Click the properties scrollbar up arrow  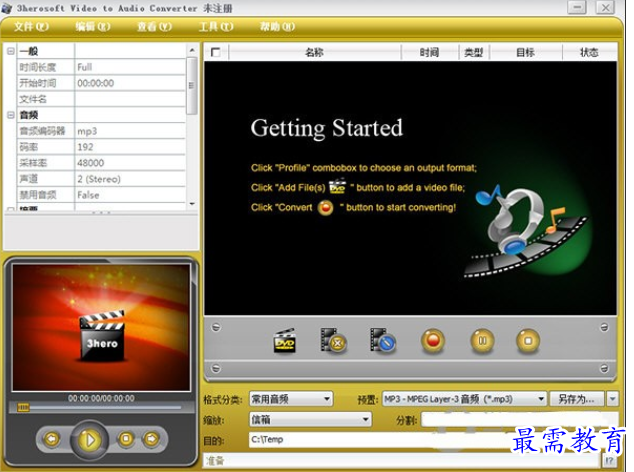[x=192, y=50]
